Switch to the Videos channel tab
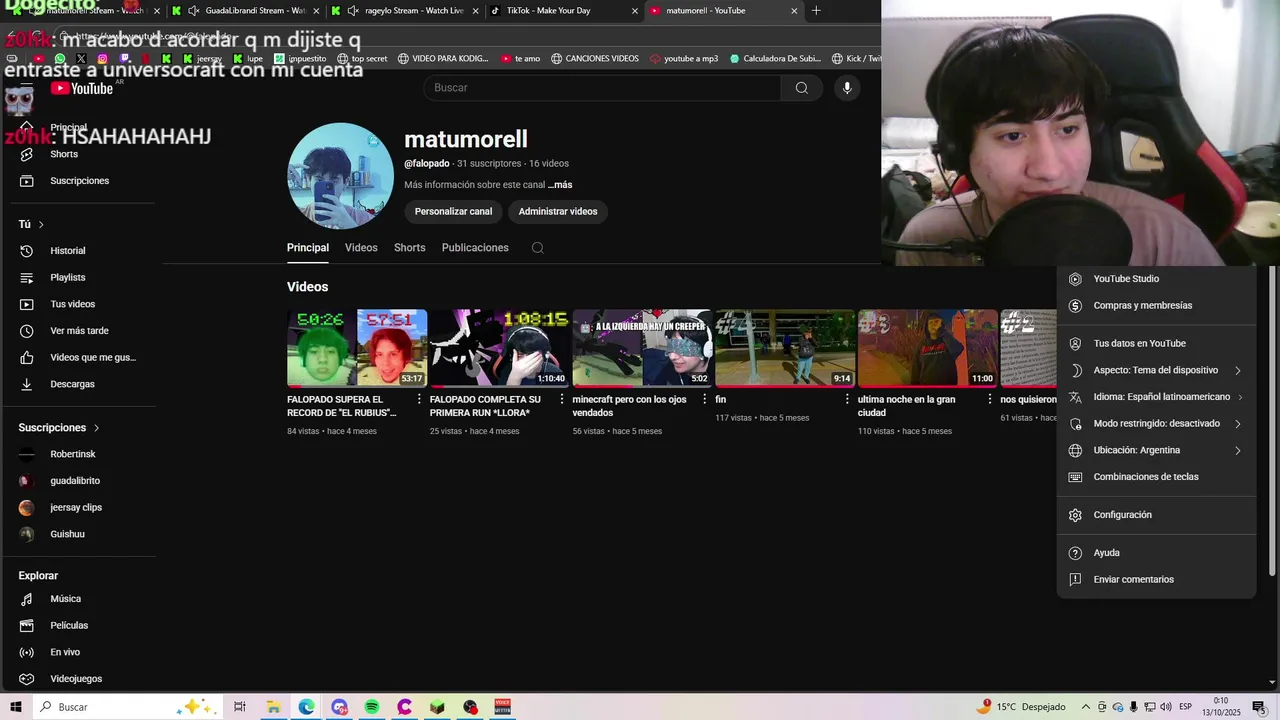Viewport: 1280px width, 720px height. (361, 248)
